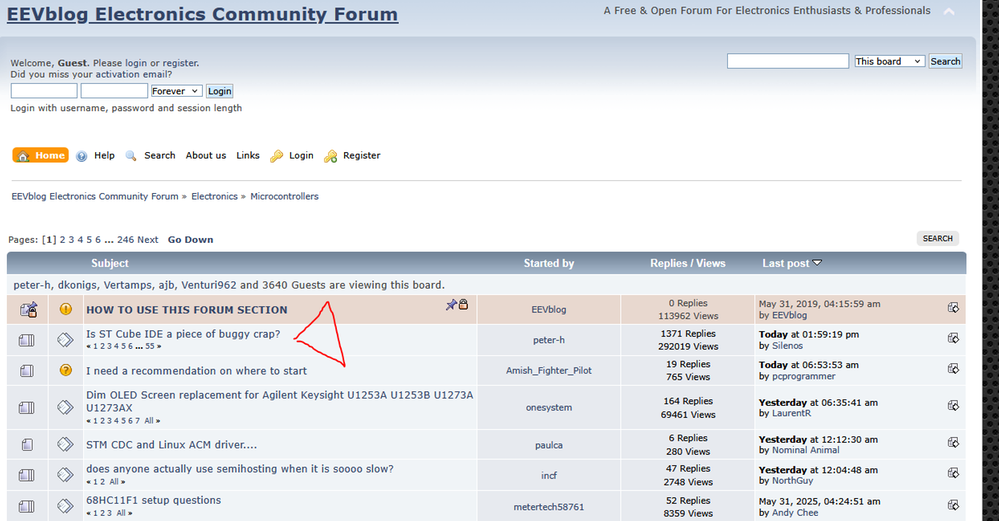Viewport: 999px width, 521px height.
Task: Click the Search button beside This board
Action: click(945, 61)
